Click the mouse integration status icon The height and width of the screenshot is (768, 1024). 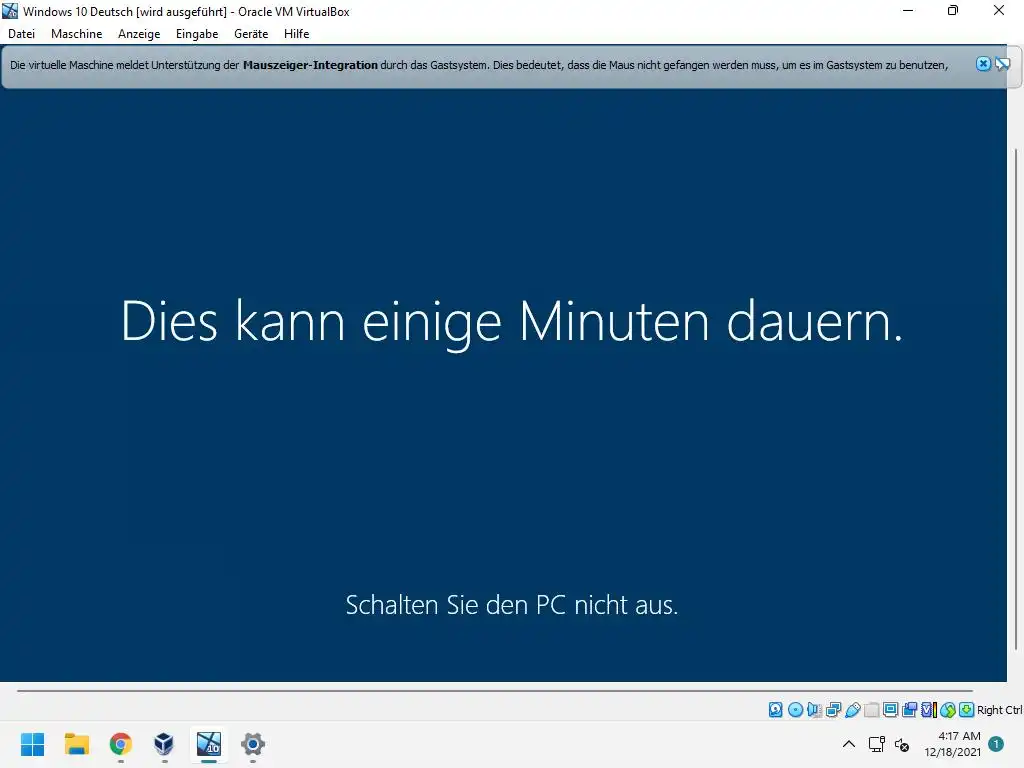(948, 710)
